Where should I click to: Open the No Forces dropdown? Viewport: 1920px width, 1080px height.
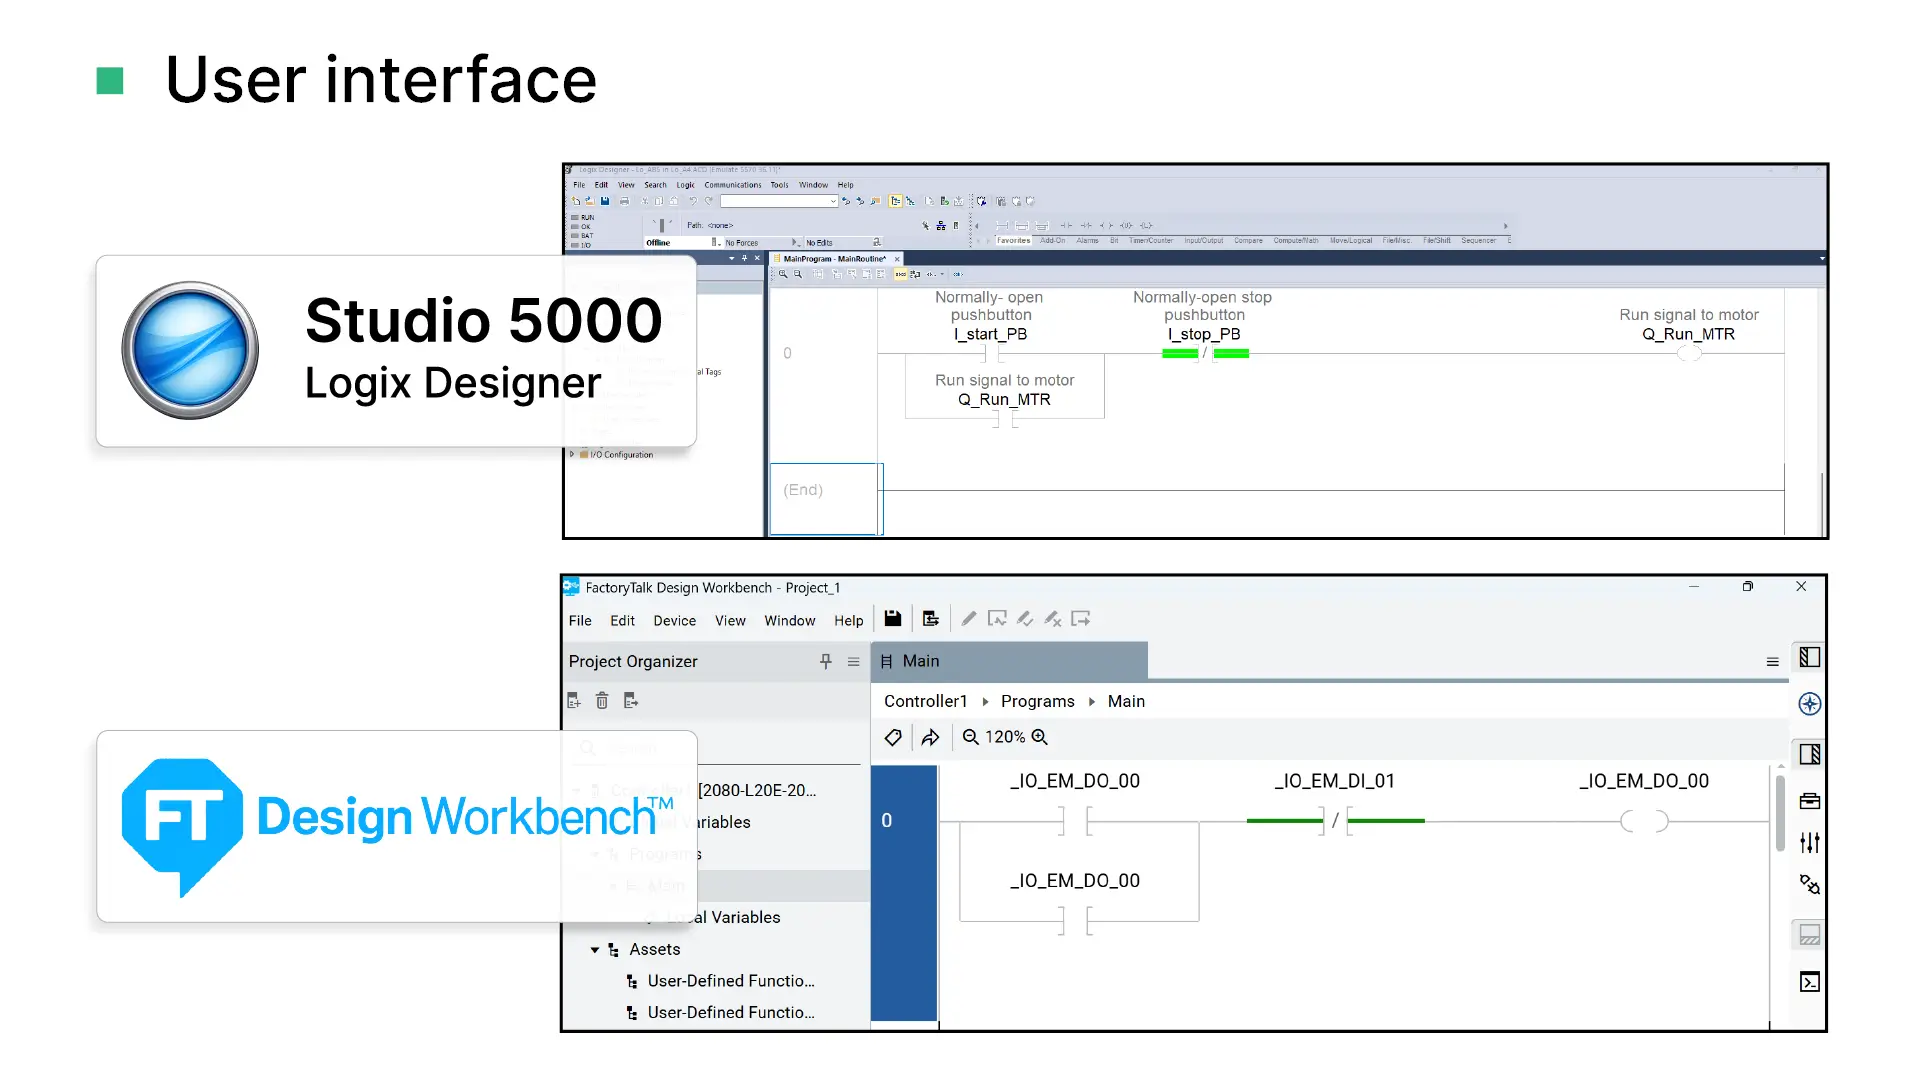click(x=796, y=243)
